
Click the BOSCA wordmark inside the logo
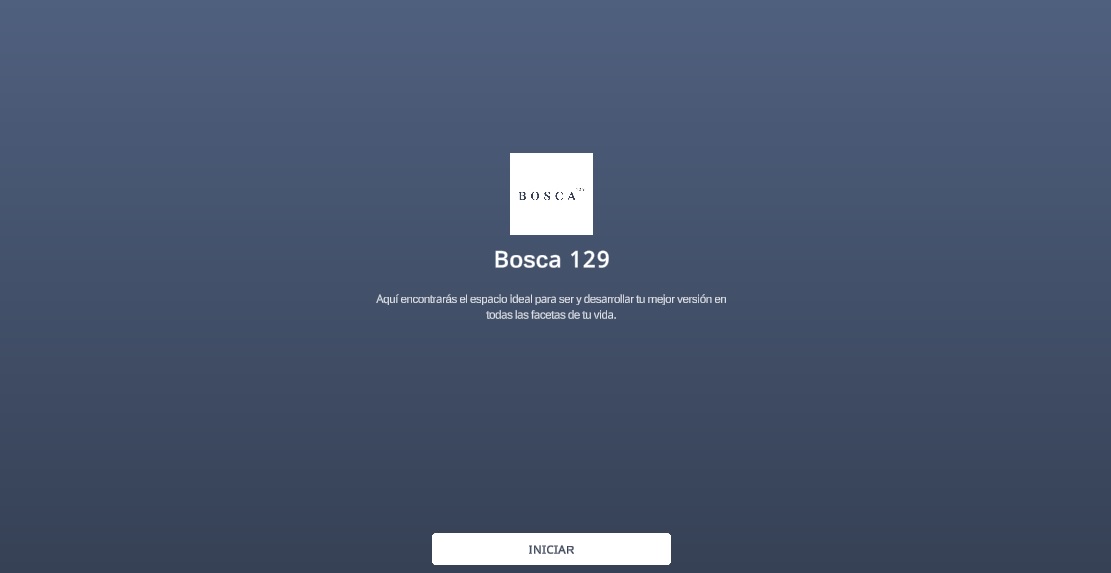[547, 195]
